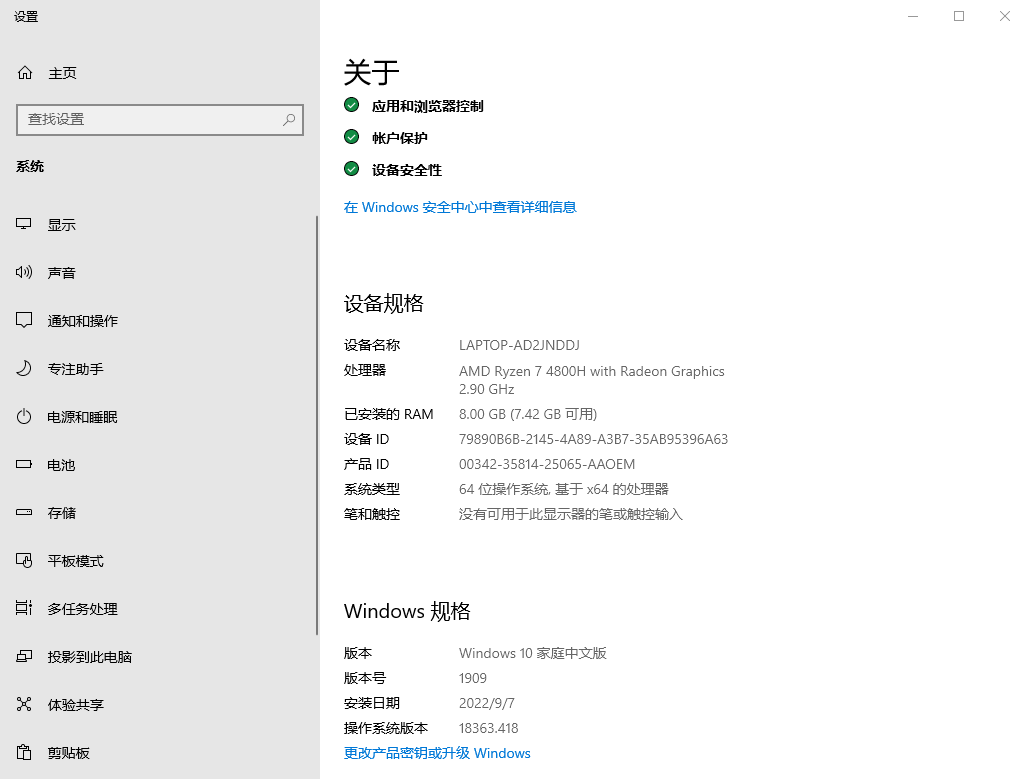Click green check next to 设备安全性
The height and width of the screenshot is (779, 1028).
click(351, 169)
